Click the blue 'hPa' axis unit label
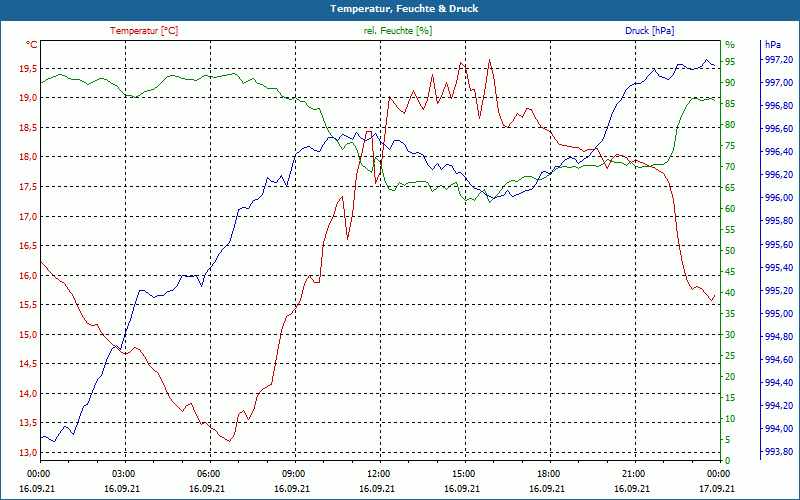The image size is (800, 500). pyautogui.click(x=773, y=45)
